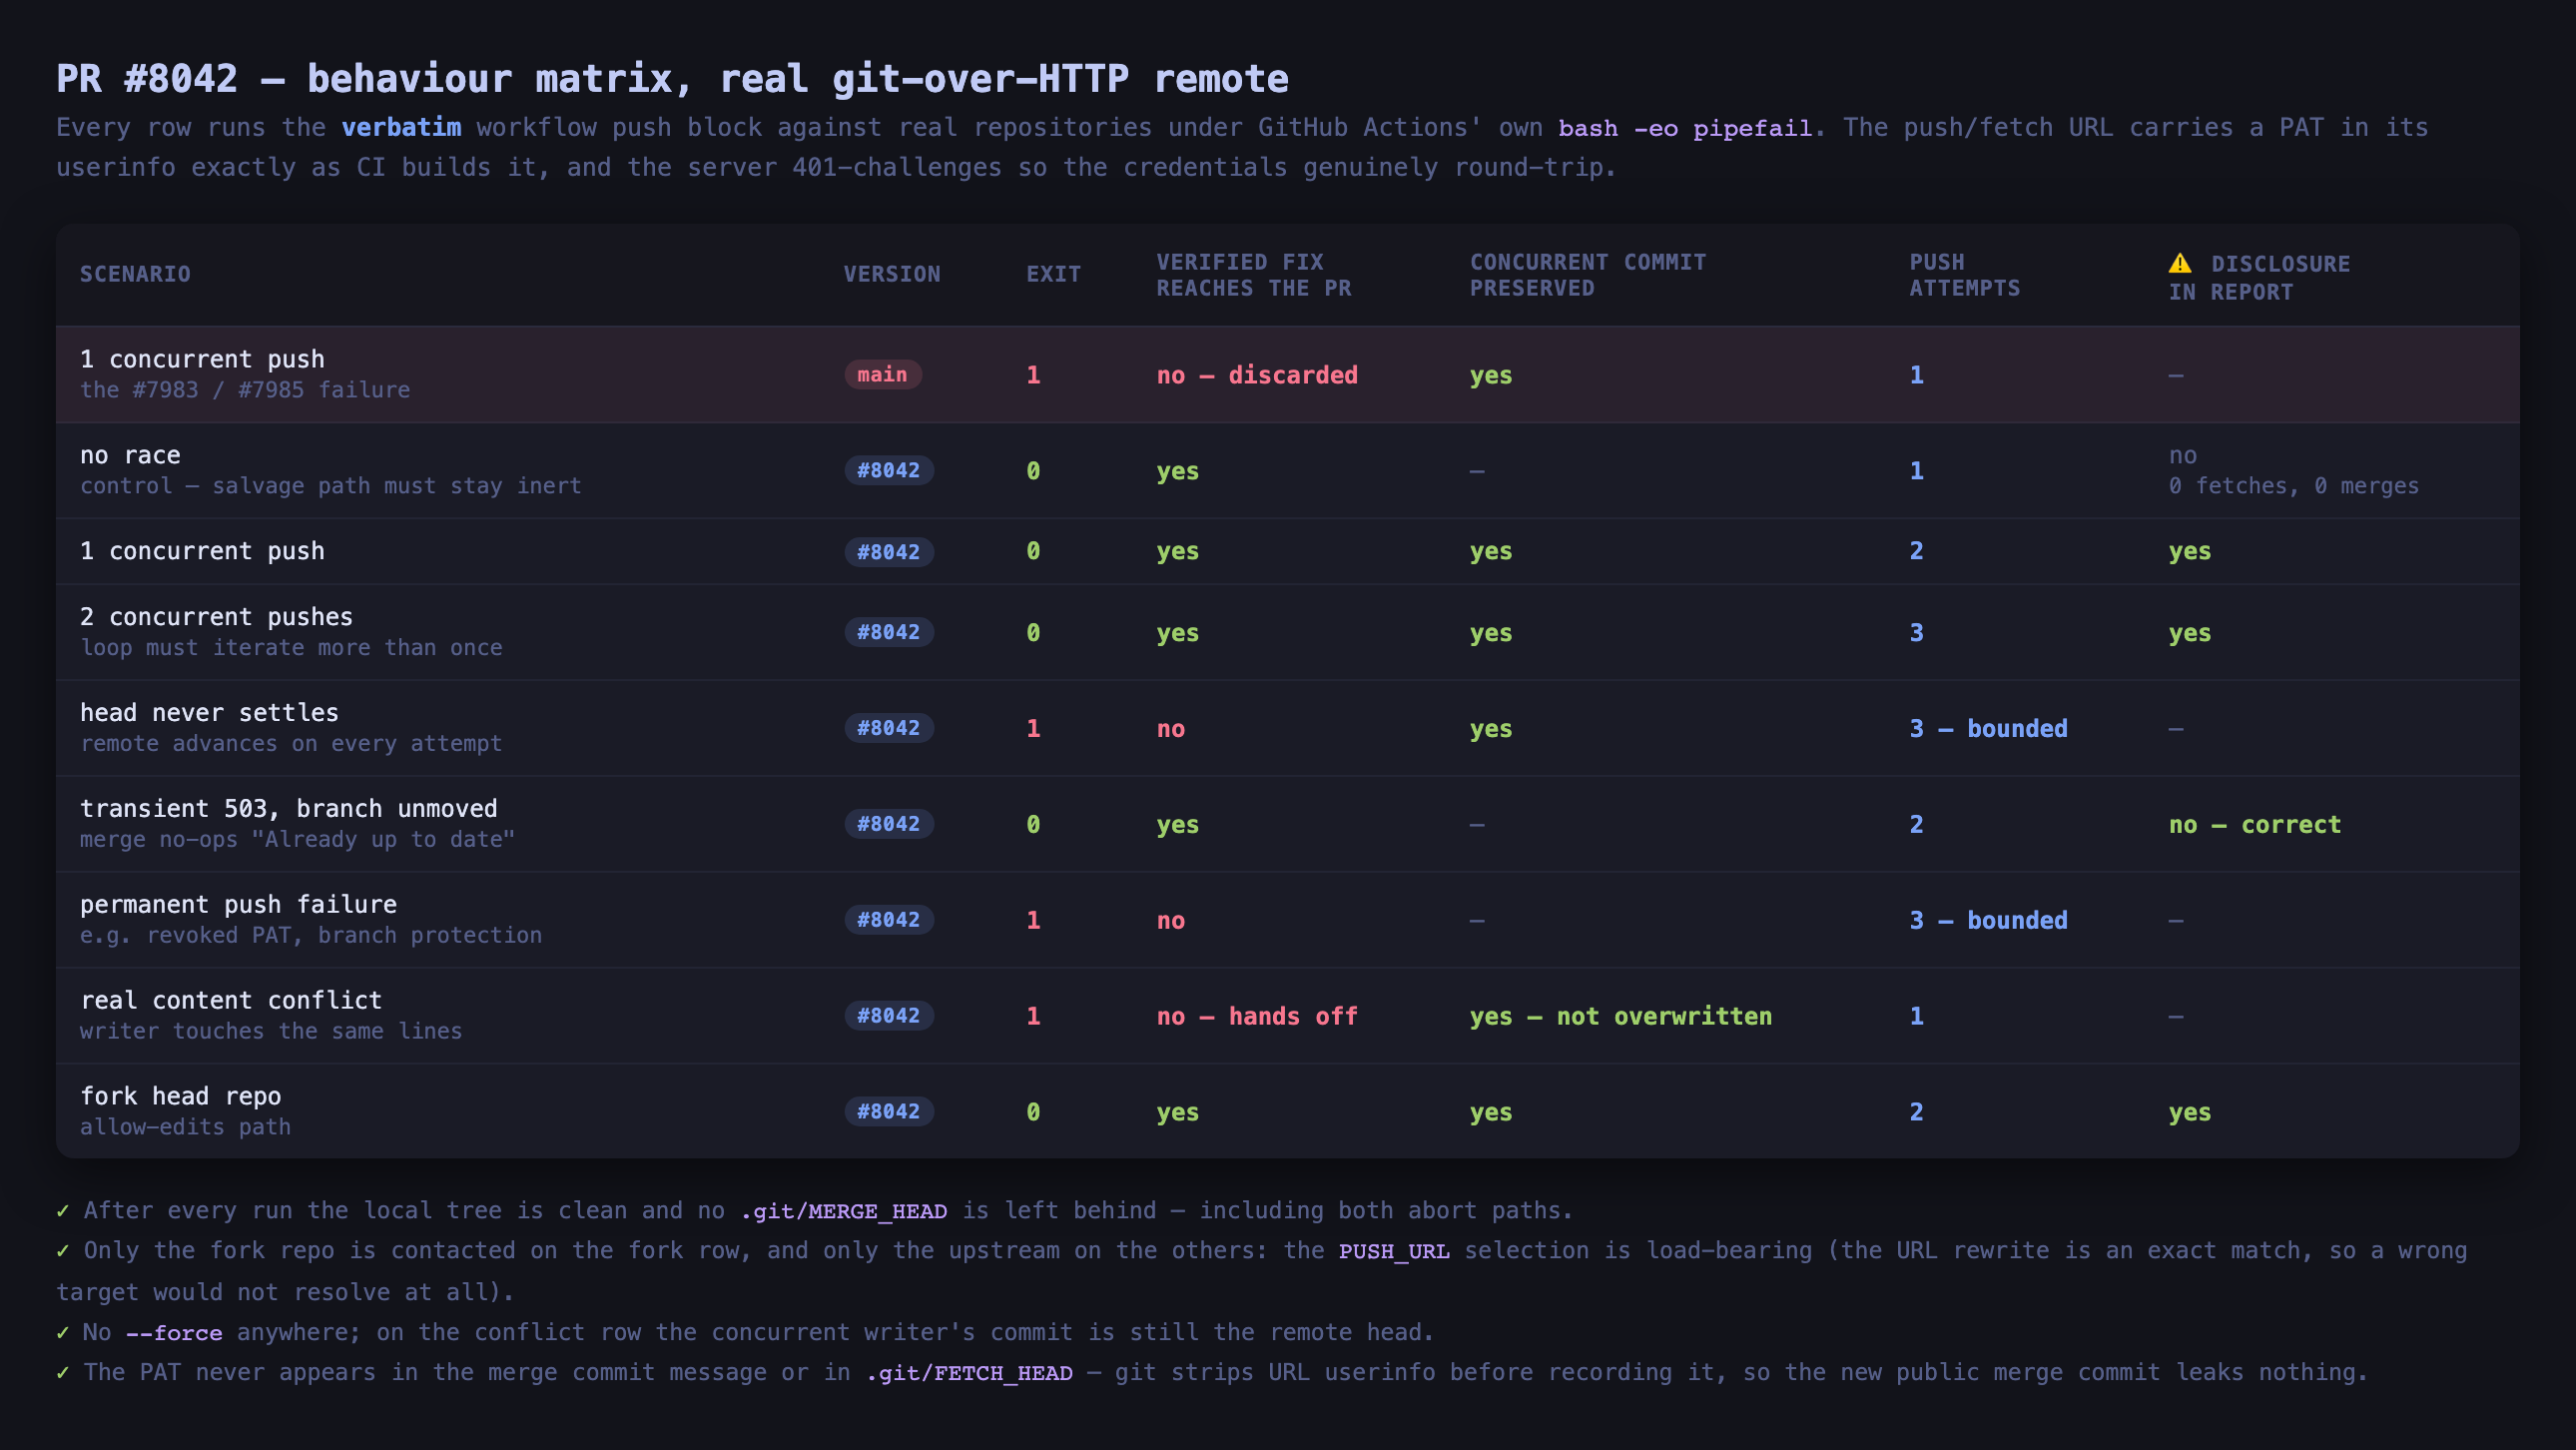Click the VERSION column header

(892, 274)
